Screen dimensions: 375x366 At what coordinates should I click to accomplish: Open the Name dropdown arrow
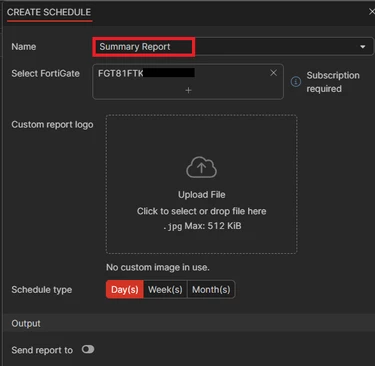[x=363, y=47]
